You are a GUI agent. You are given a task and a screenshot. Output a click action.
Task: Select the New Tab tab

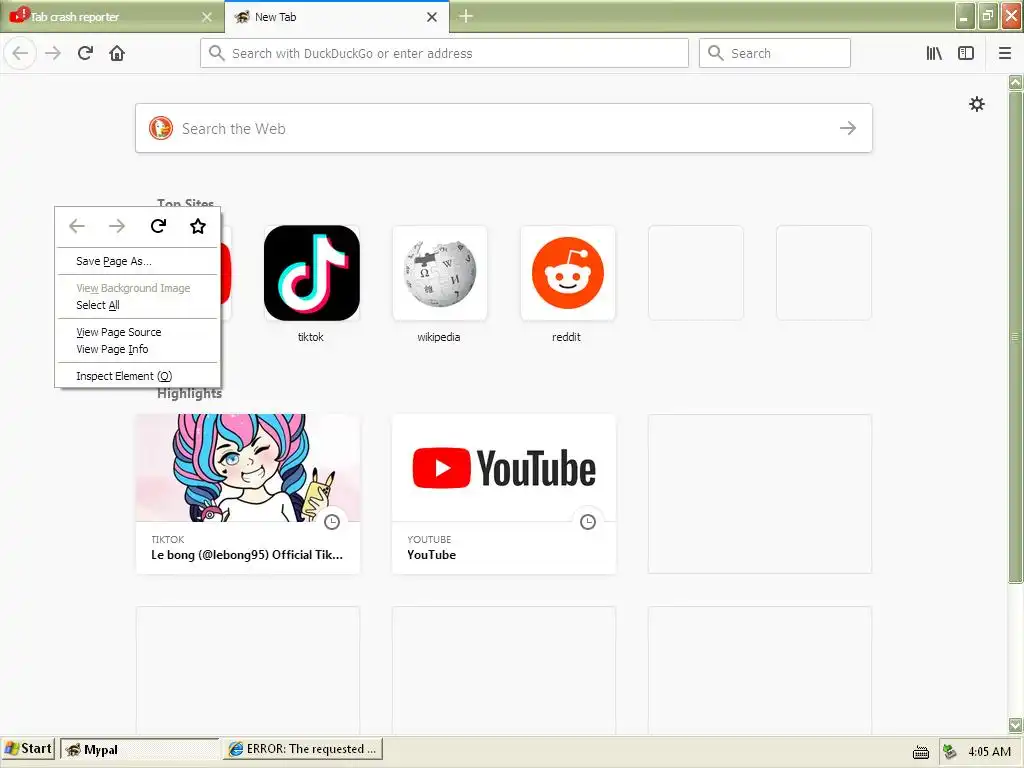click(337, 17)
